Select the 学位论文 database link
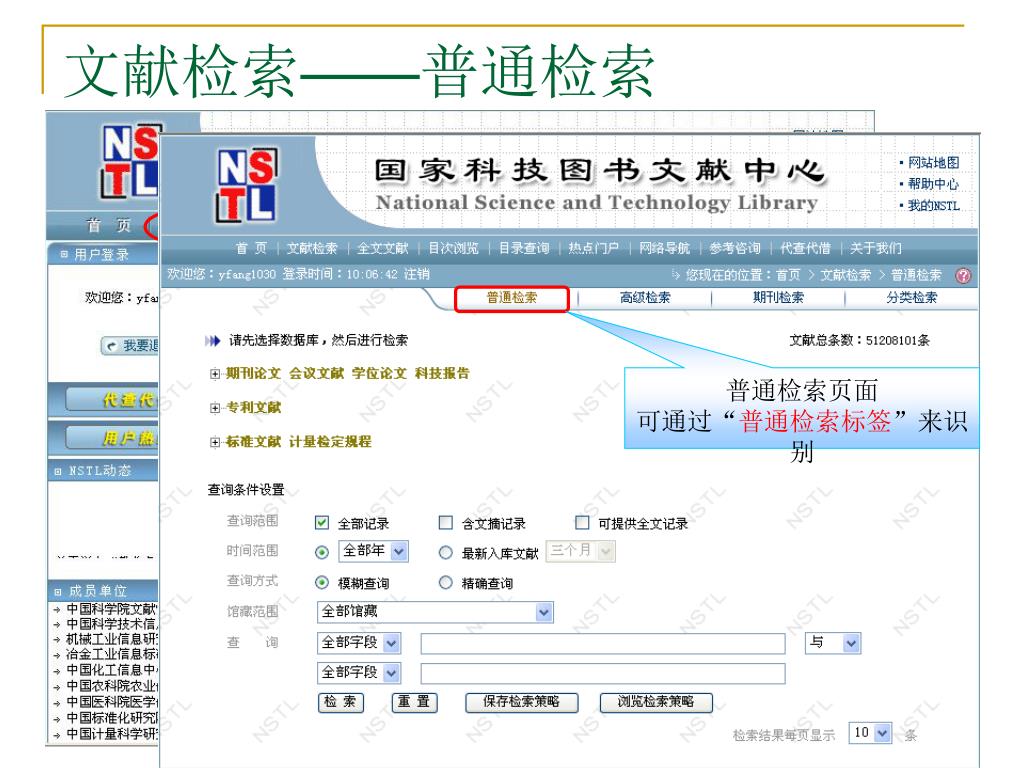This screenshot has width=1024, height=768. tap(379, 374)
